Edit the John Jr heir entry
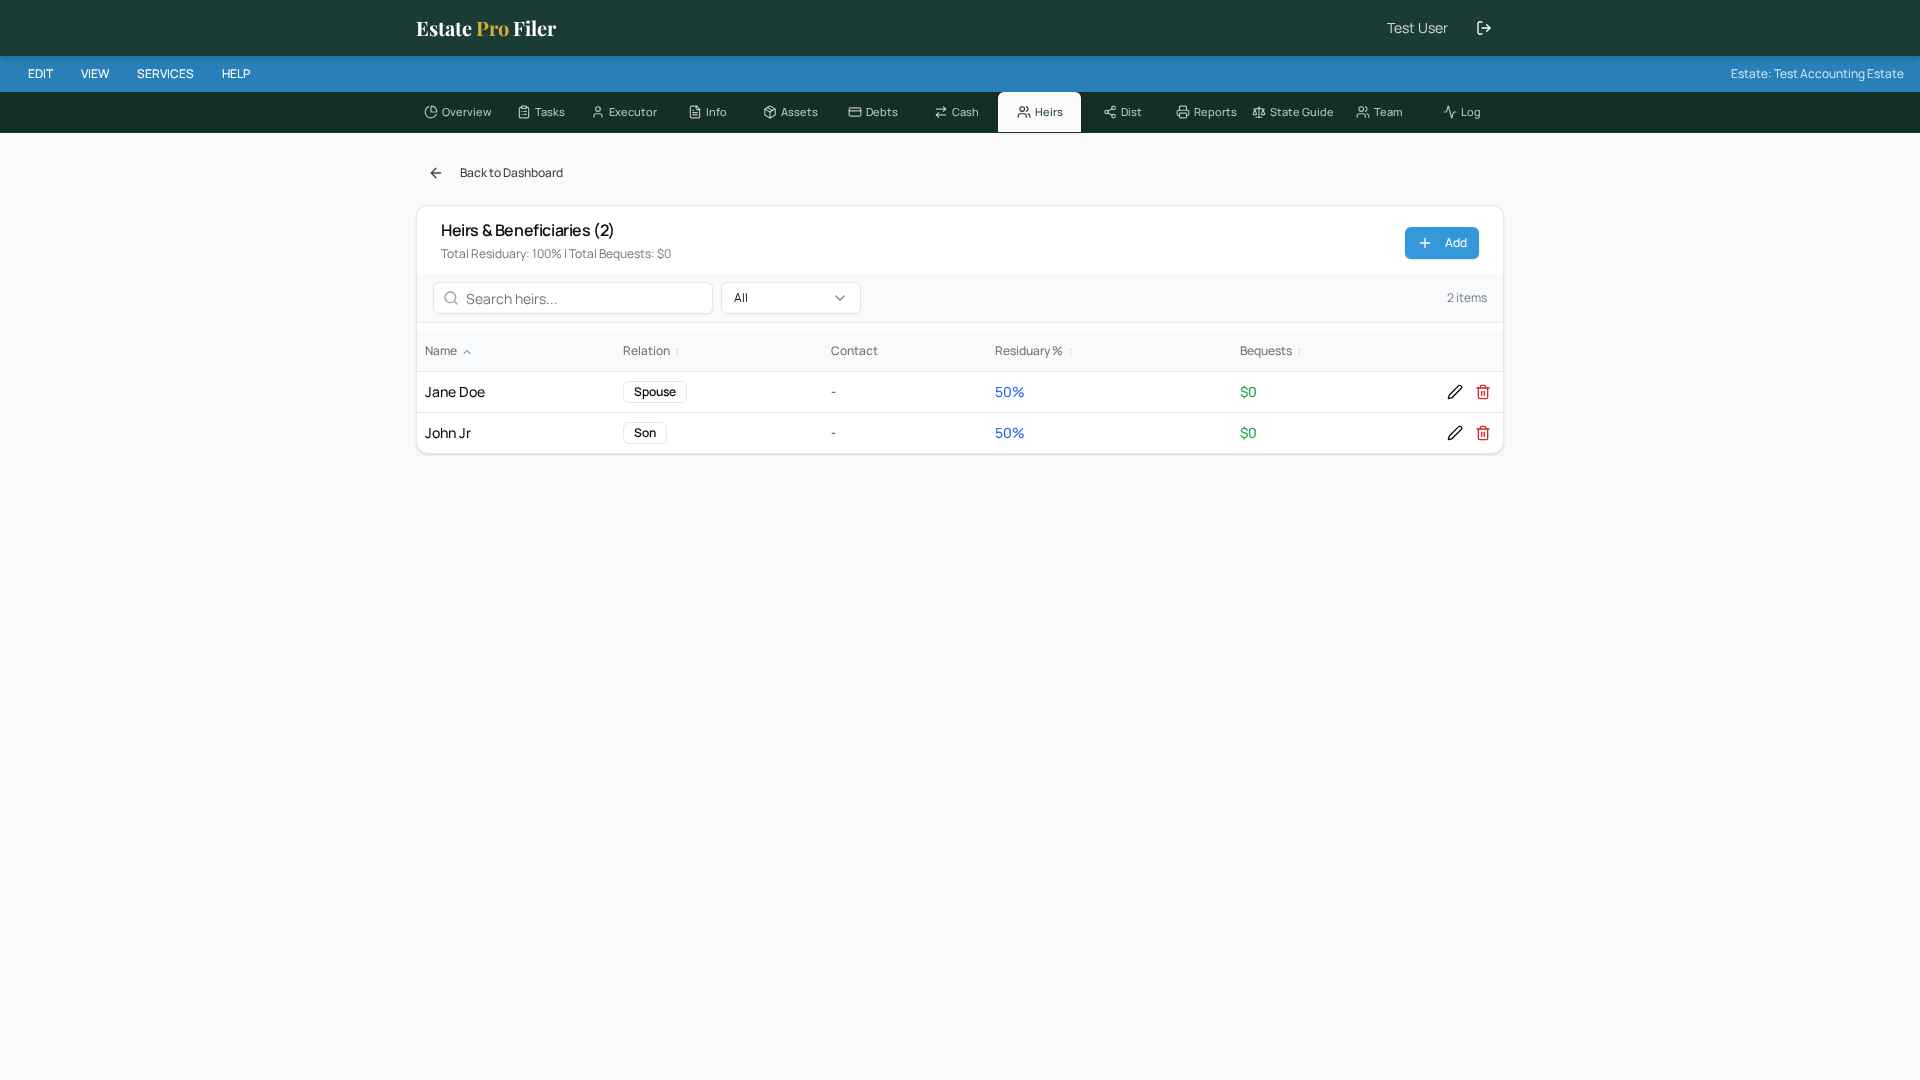 point(1455,433)
